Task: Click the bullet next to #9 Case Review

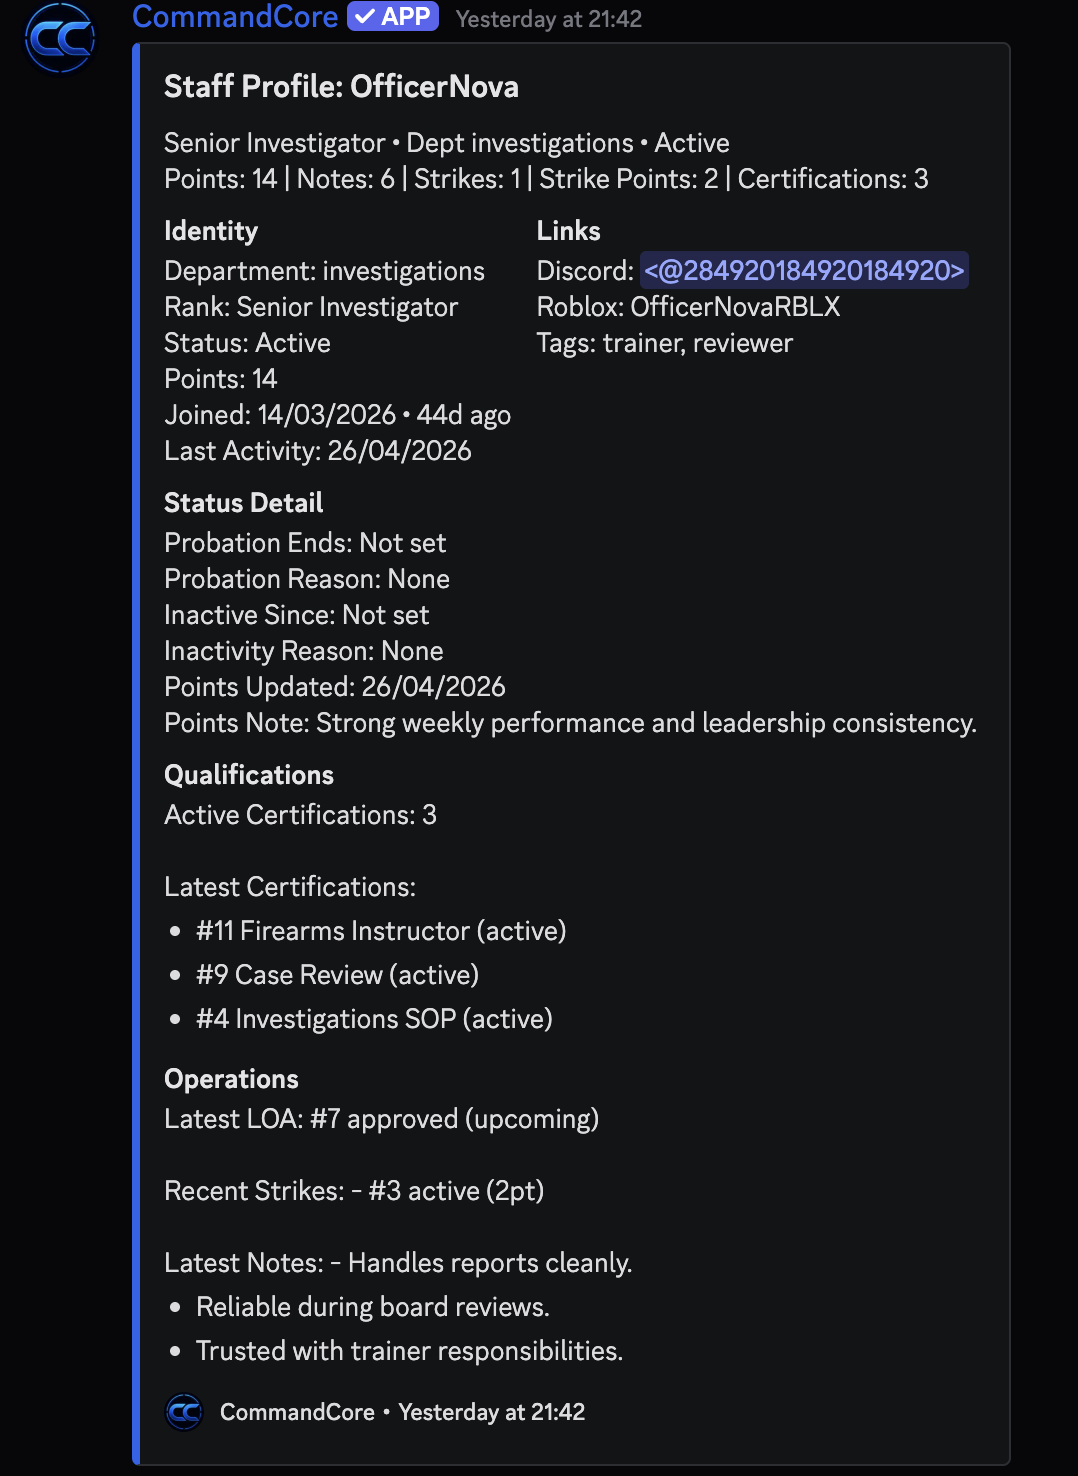Action: (176, 976)
